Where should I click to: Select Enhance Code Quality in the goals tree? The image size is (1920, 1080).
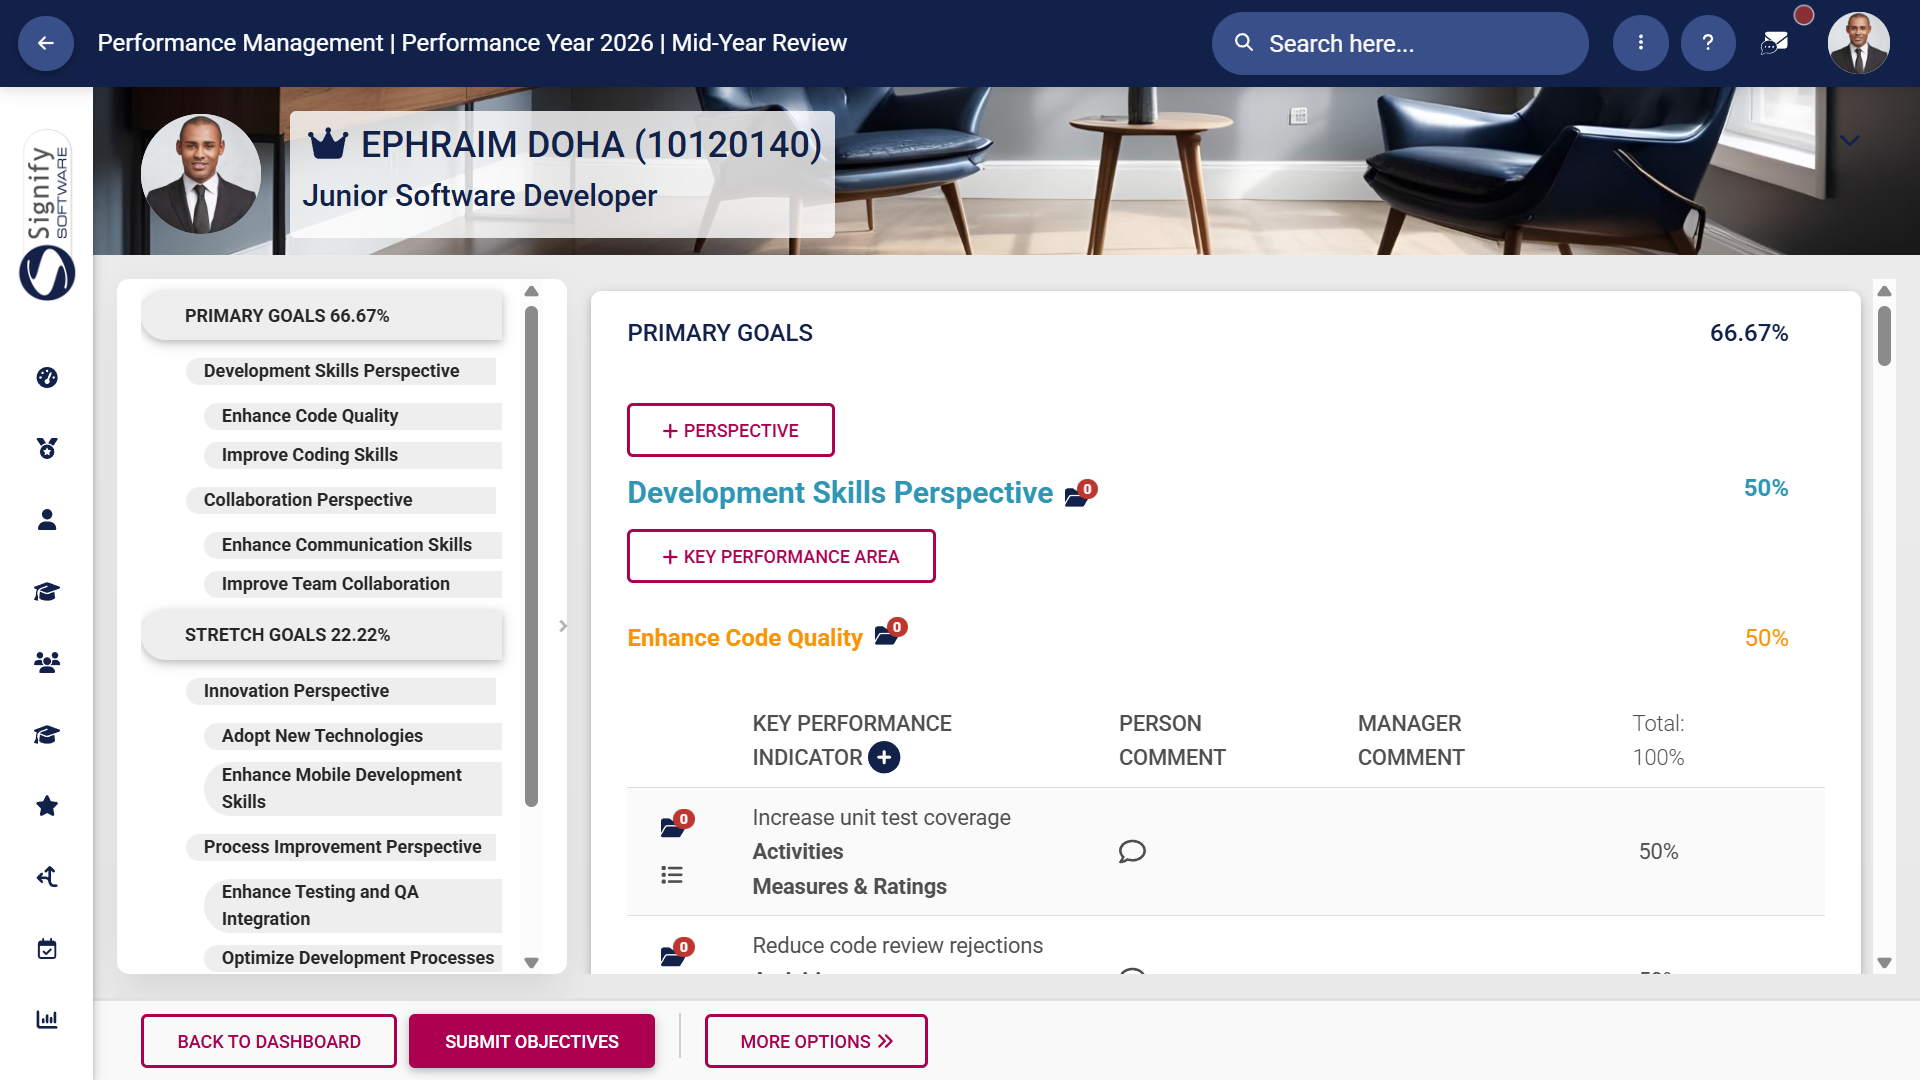click(x=310, y=415)
